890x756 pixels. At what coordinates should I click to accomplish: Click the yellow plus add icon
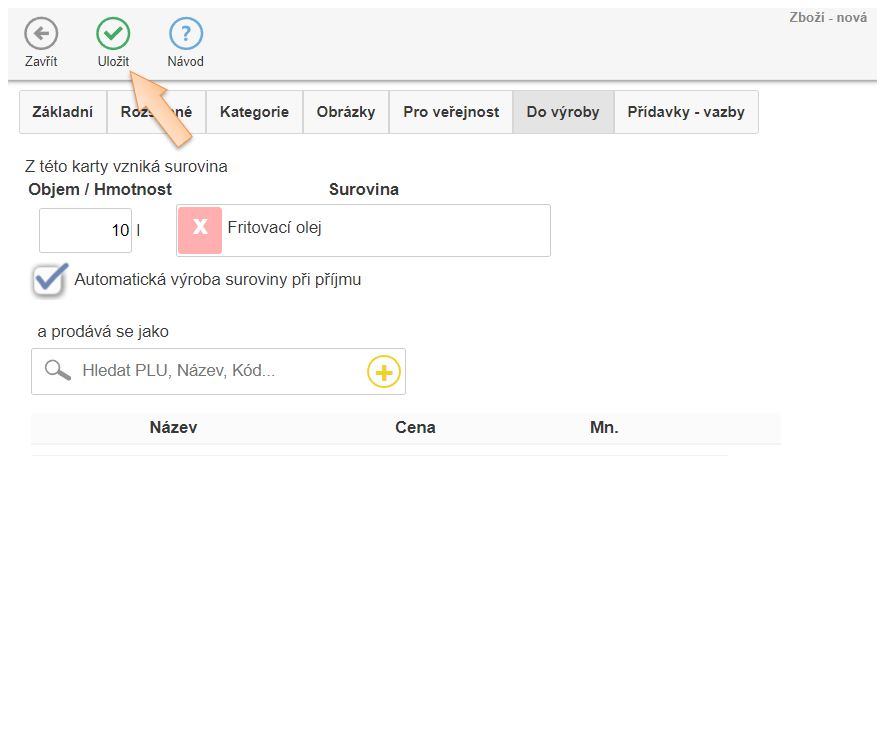point(384,372)
